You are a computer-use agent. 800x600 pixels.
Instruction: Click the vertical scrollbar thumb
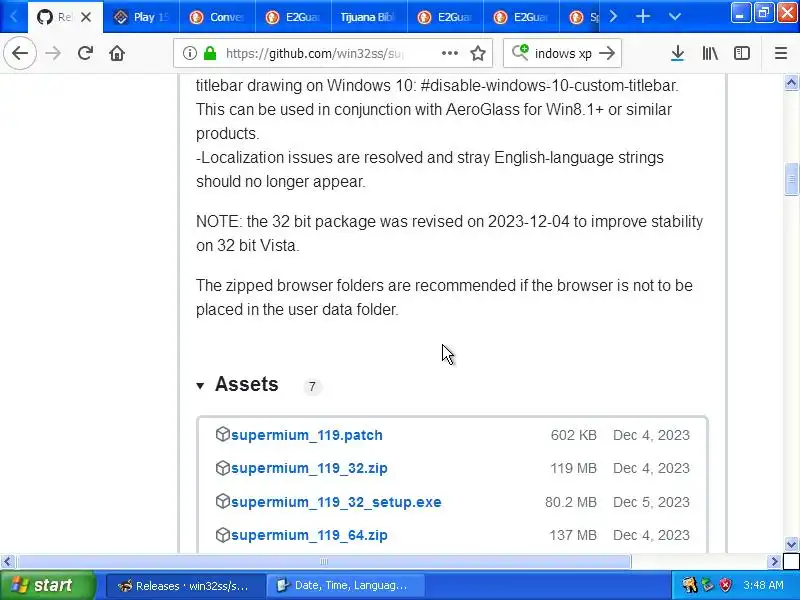(791, 179)
